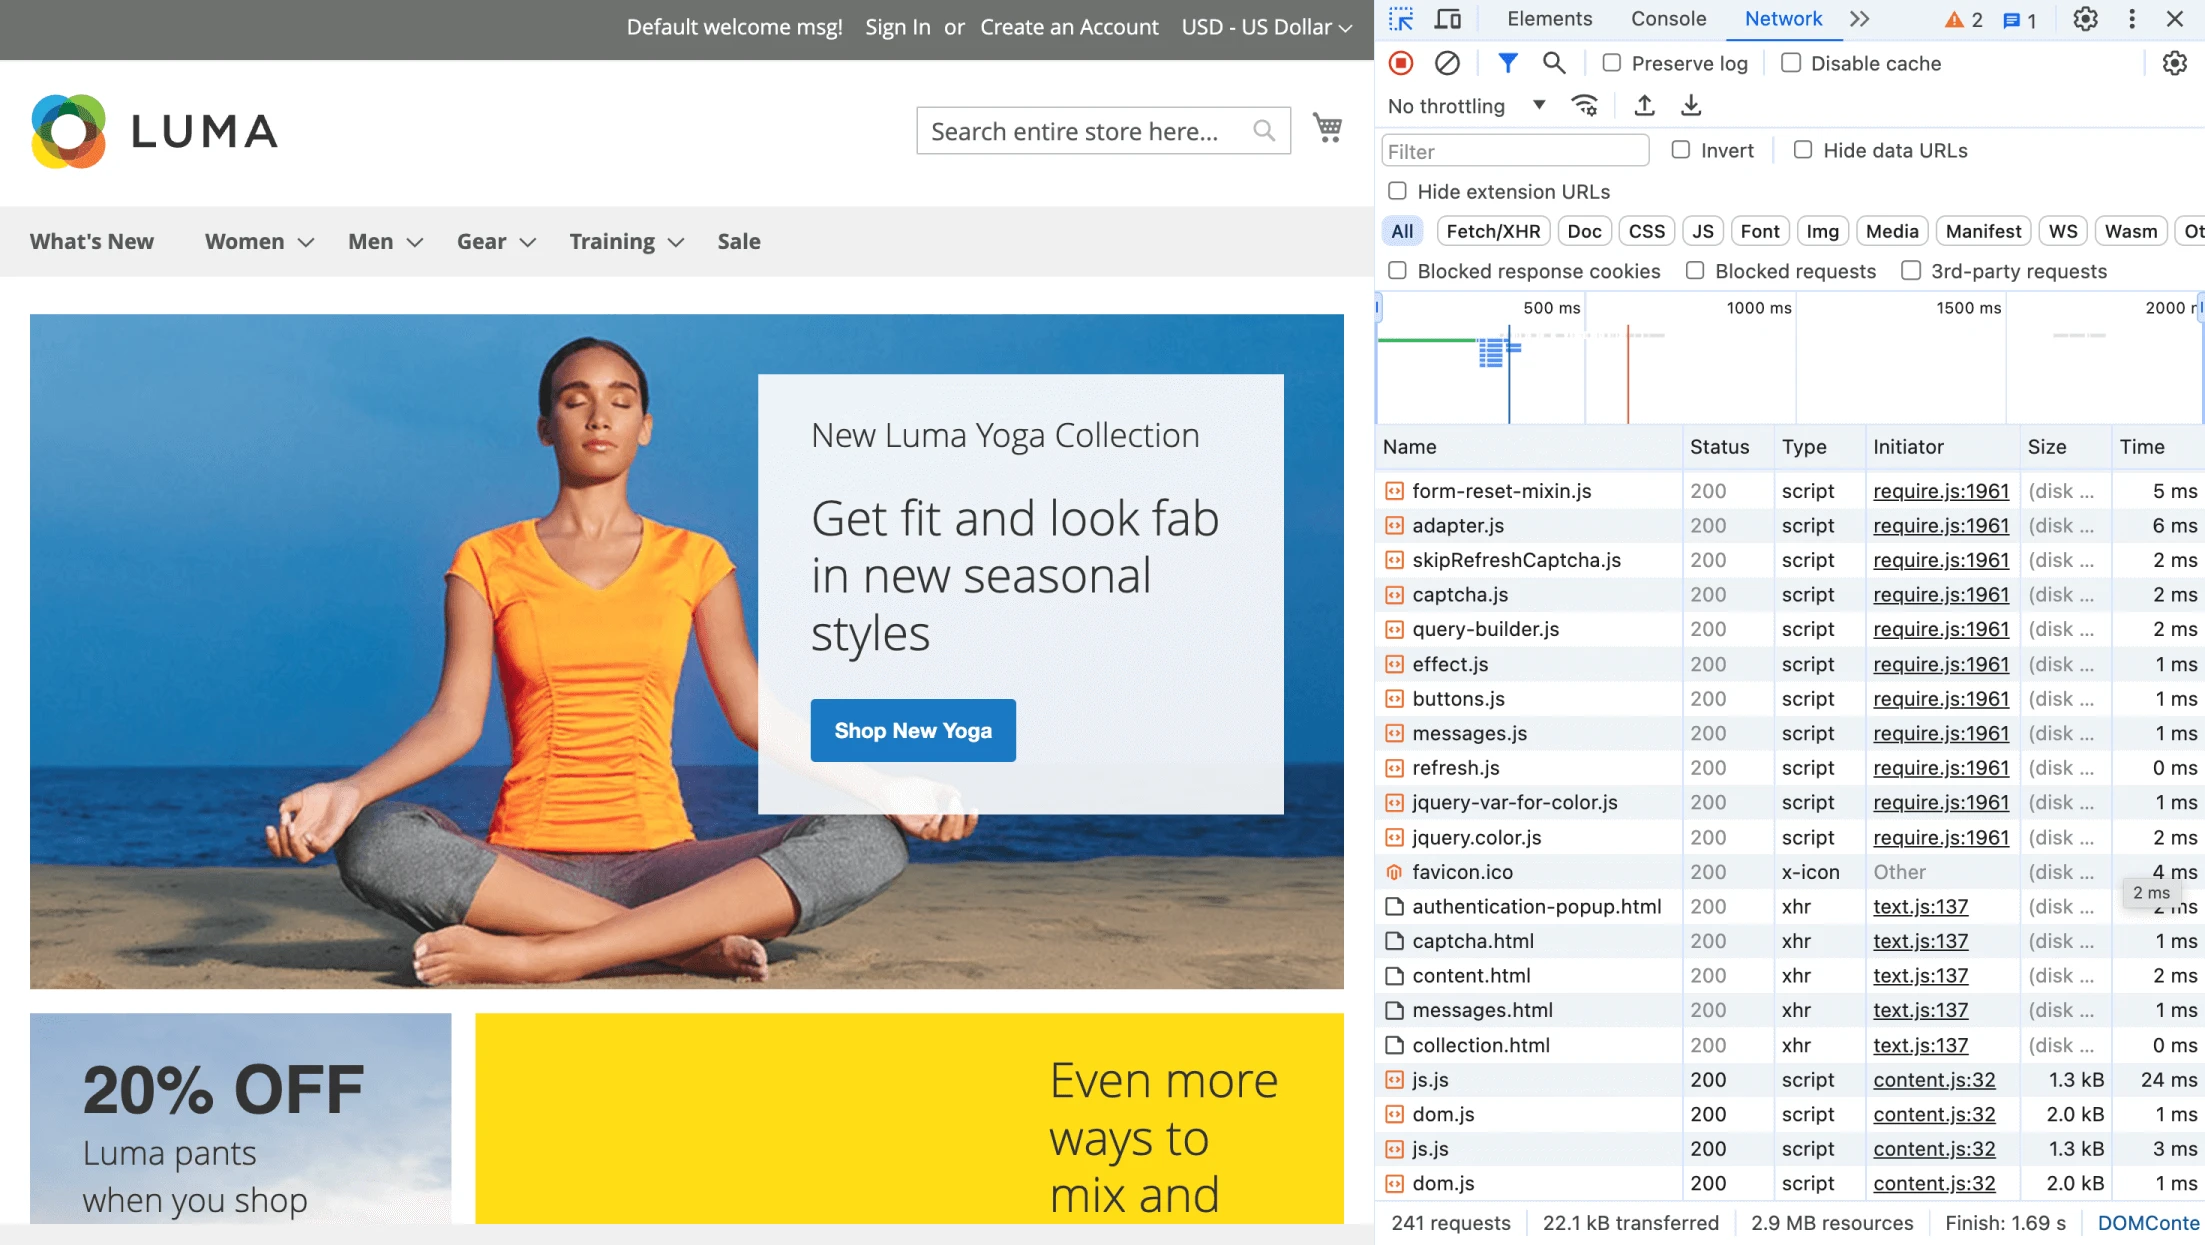Export HAR with download arrow icon

tap(1691, 105)
